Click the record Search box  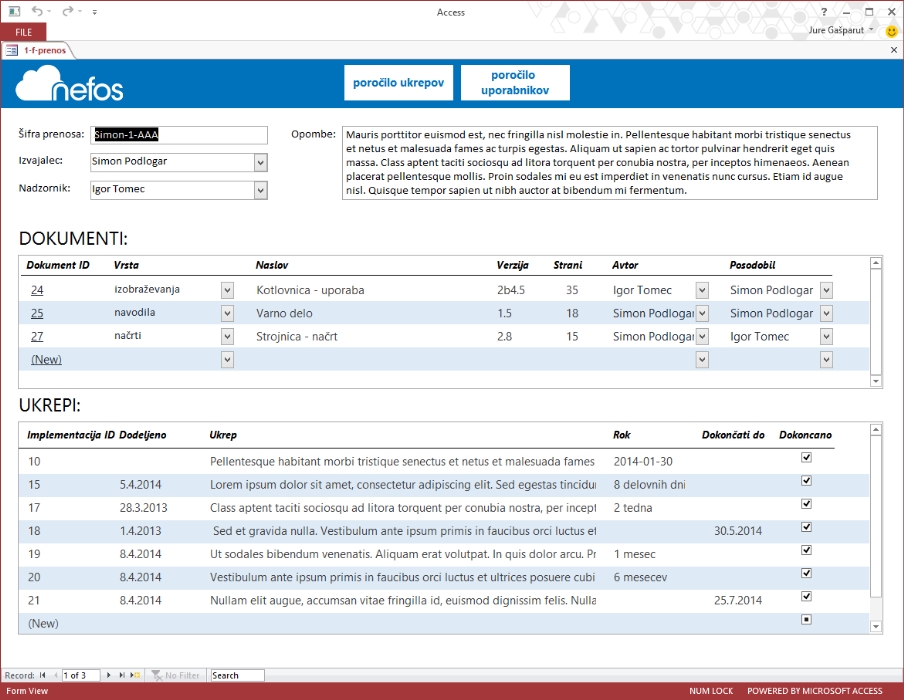coord(237,675)
